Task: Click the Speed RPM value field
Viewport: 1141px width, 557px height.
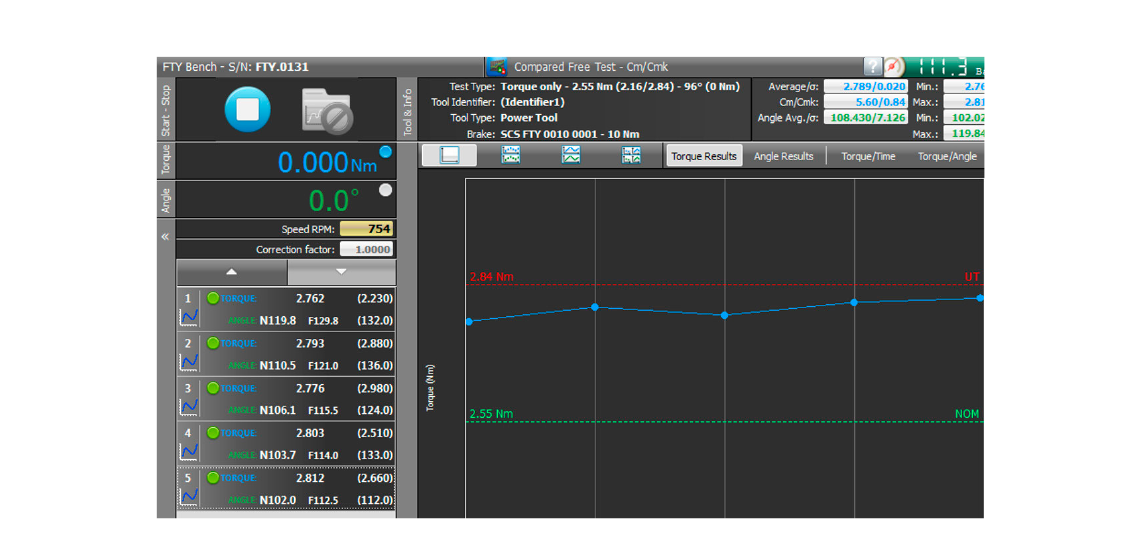Action: click(366, 229)
